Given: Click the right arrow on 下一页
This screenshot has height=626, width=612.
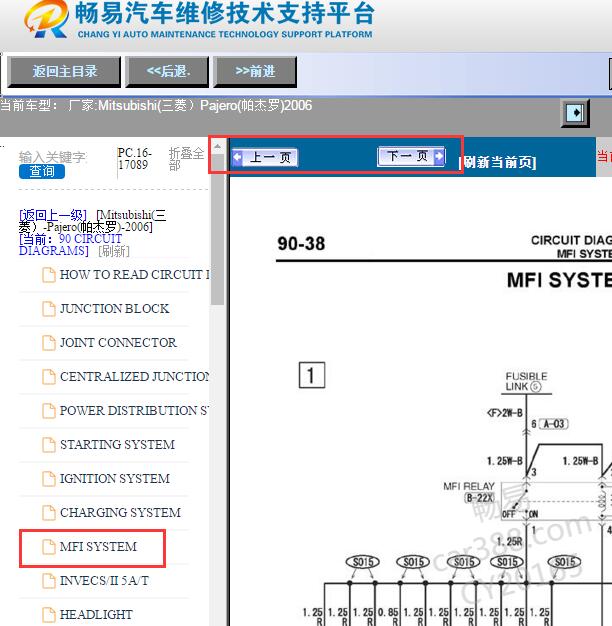Looking at the screenshot, I should (439, 156).
